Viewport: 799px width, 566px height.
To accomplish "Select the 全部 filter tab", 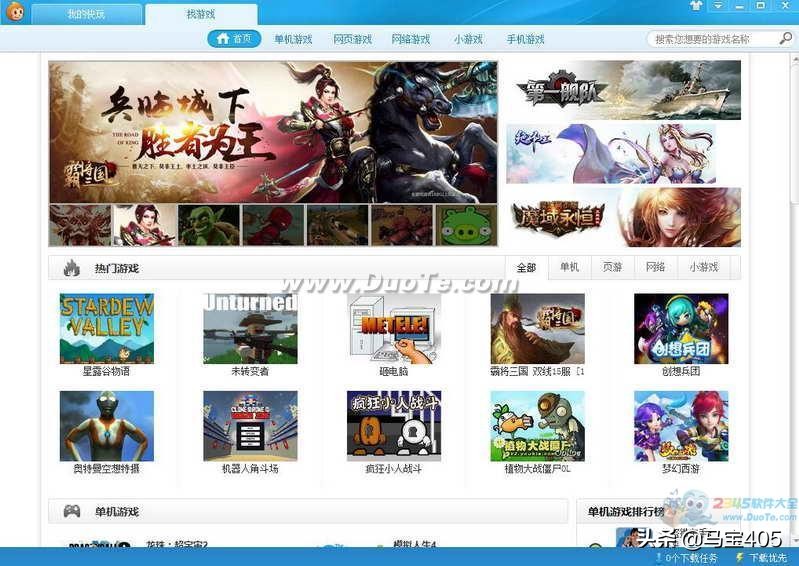I will [x=526, y=267].
